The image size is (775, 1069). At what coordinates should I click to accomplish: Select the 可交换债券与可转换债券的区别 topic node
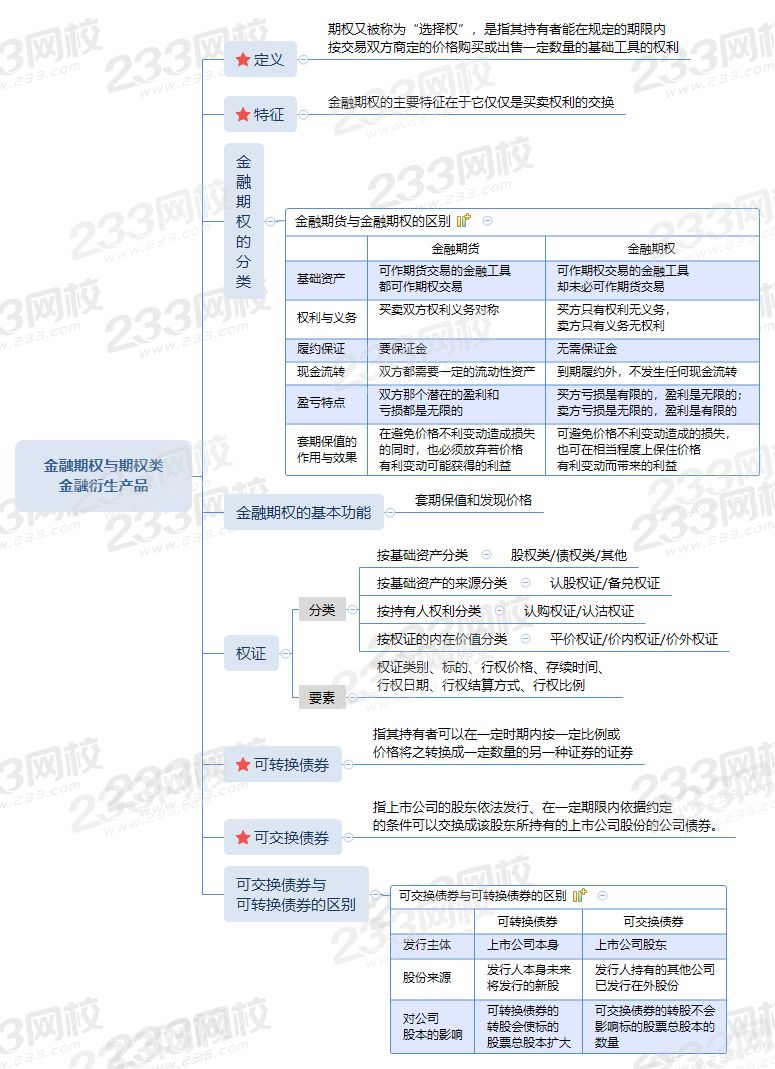click(x=296, y=894)
